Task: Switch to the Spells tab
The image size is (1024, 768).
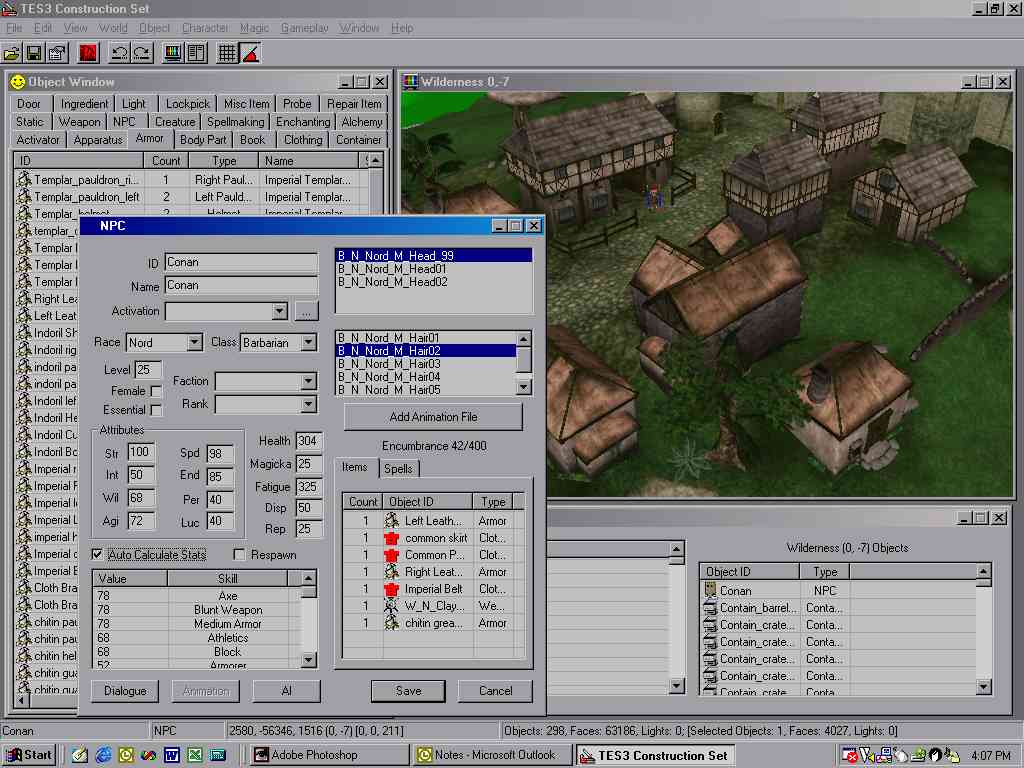Action: click(x=398, y=469)
